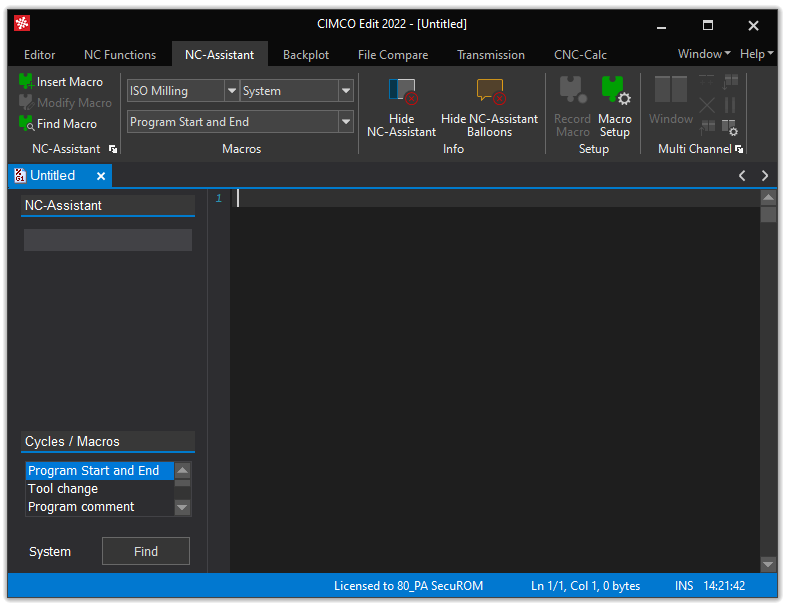Open Macro Setup
Image resolution: width=788 pixels, height=607 pixels.
(615, 108)
